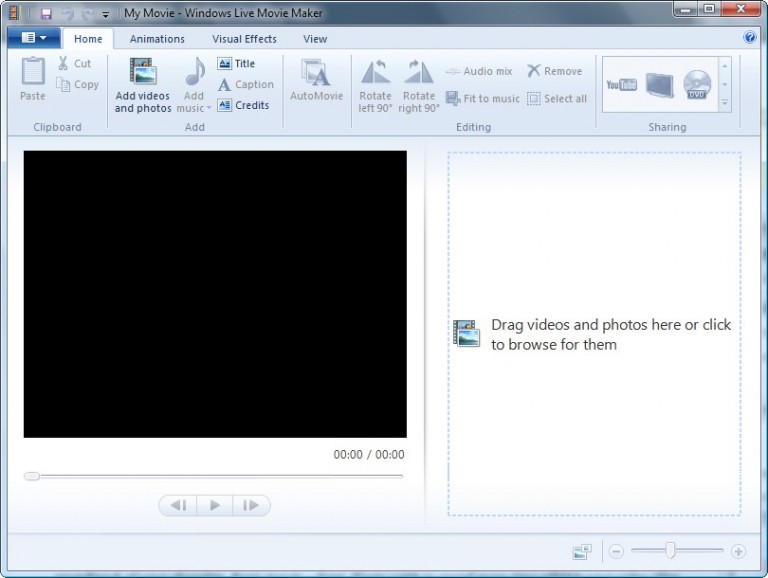768x578 pixels.
Task: Choose Select all
Action: pos(557,98)
